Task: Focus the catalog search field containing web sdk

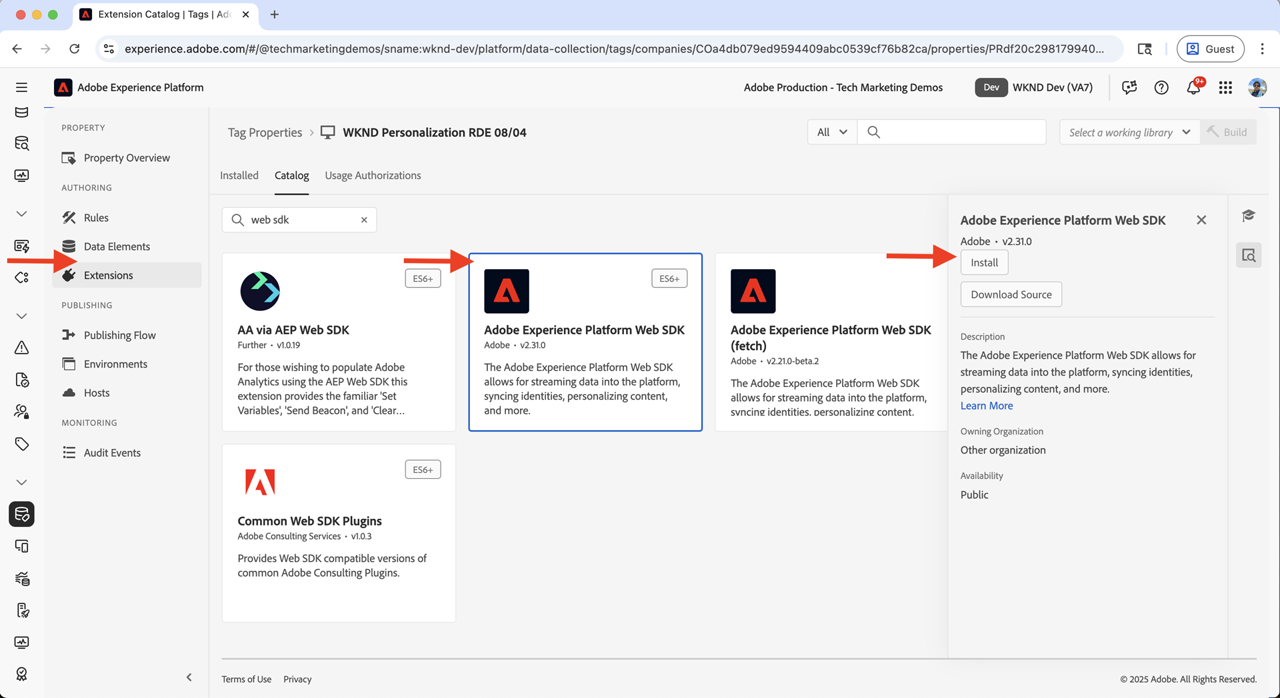Action: [299, 220]
